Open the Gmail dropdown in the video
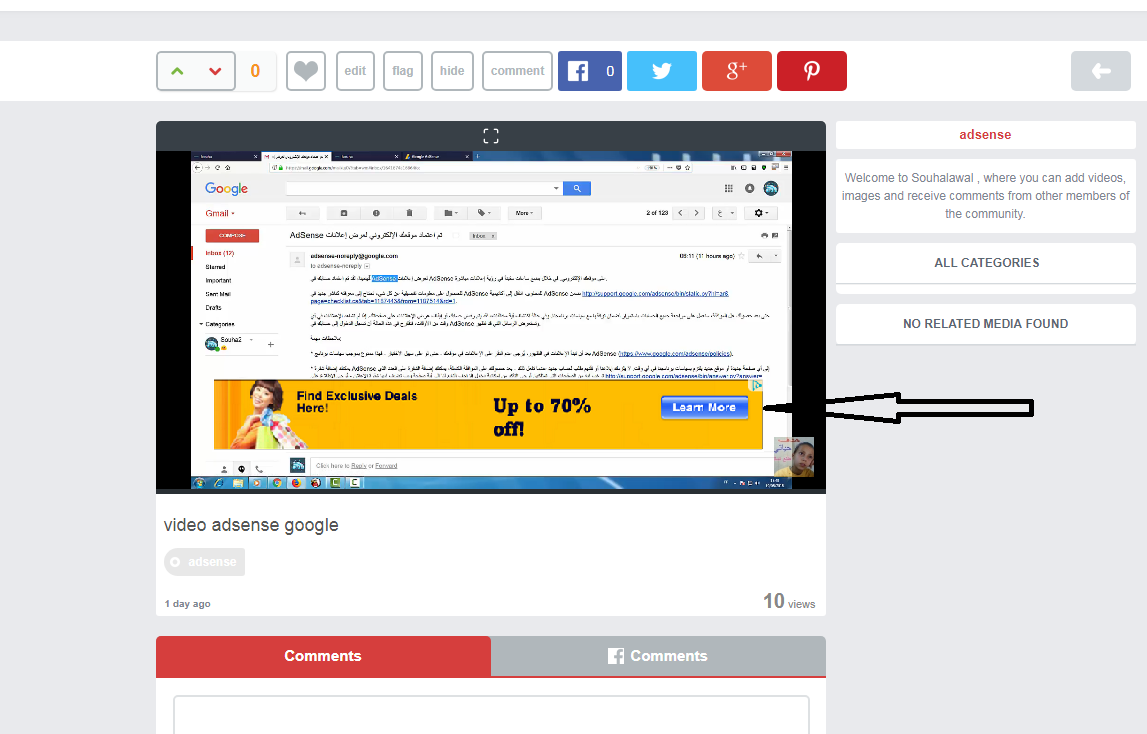The height and width of the screenshot is (734, 1147). click(219, 214)
